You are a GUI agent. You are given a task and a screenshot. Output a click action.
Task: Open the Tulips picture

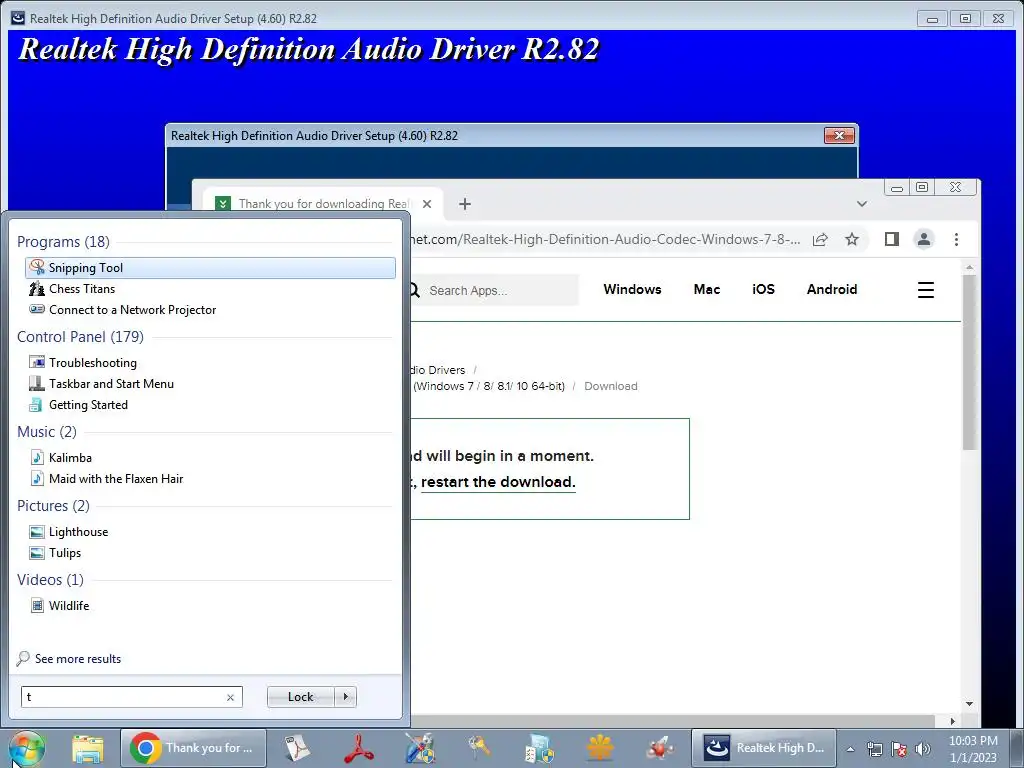tap(65, 552)
